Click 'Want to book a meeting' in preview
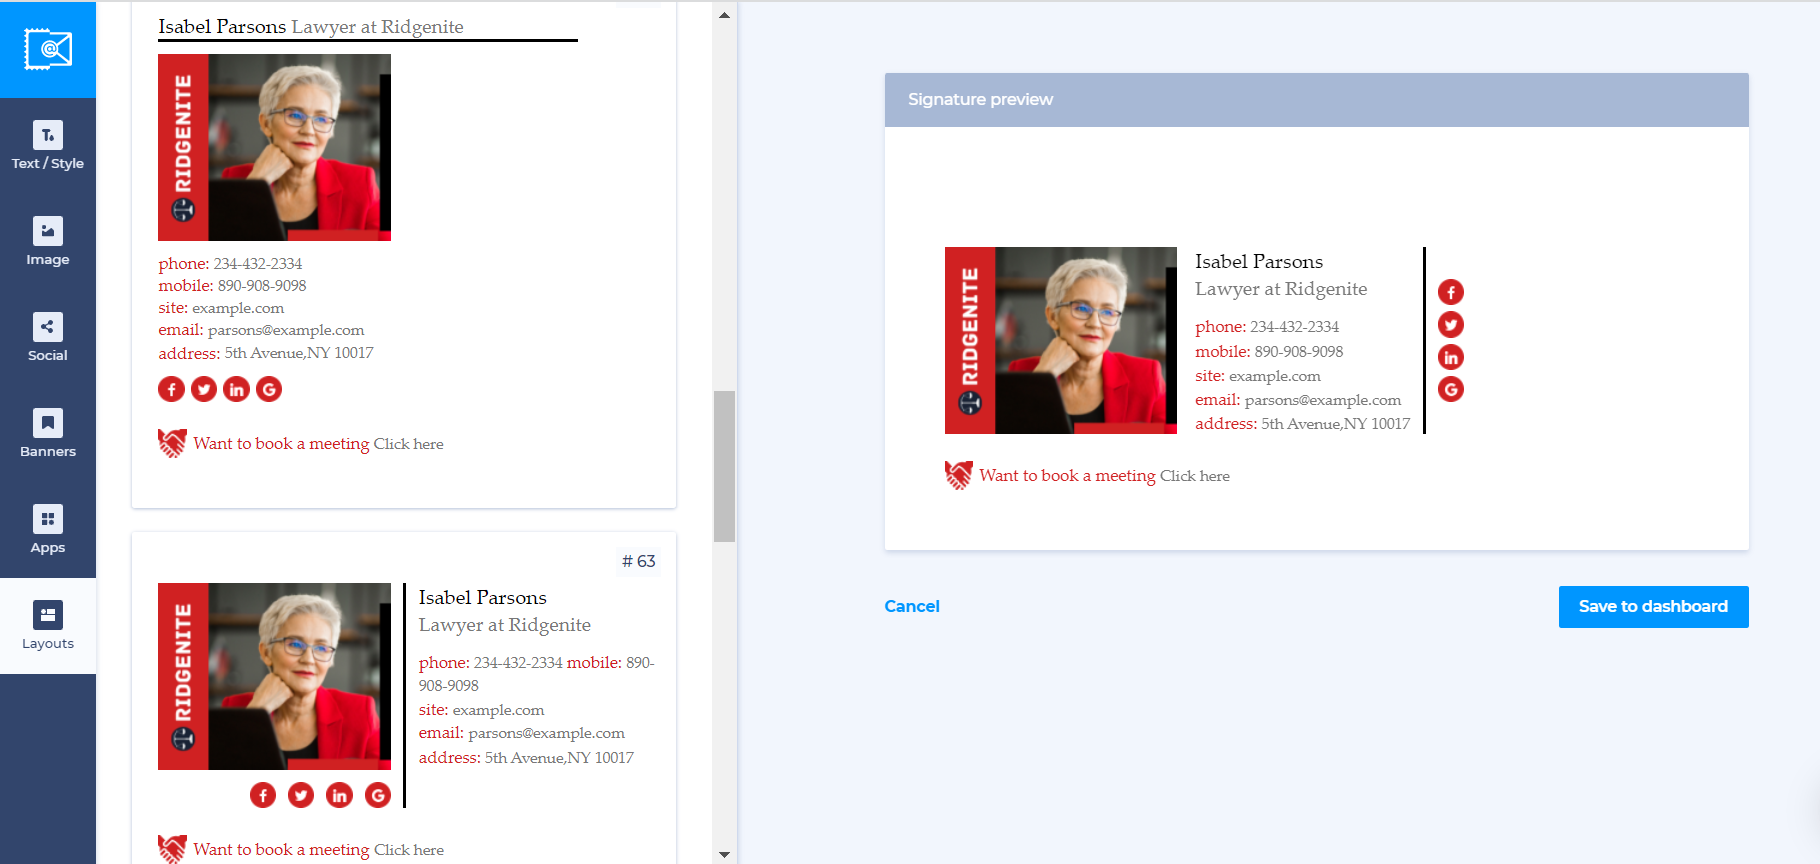1820x864 pixels. click(1067, 476)
